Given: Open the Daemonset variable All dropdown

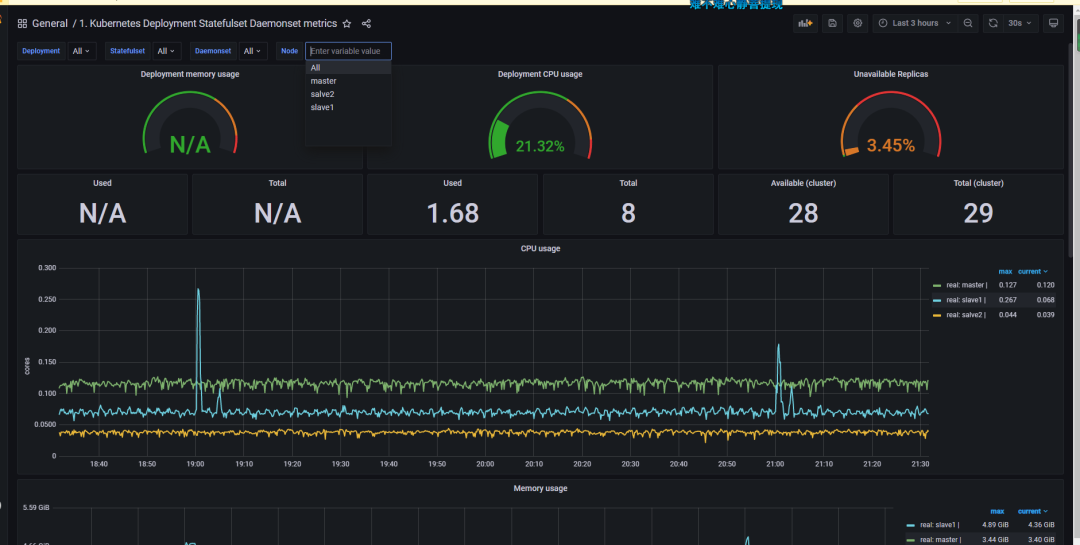Looking at the screenshot, I should point(253,51).
